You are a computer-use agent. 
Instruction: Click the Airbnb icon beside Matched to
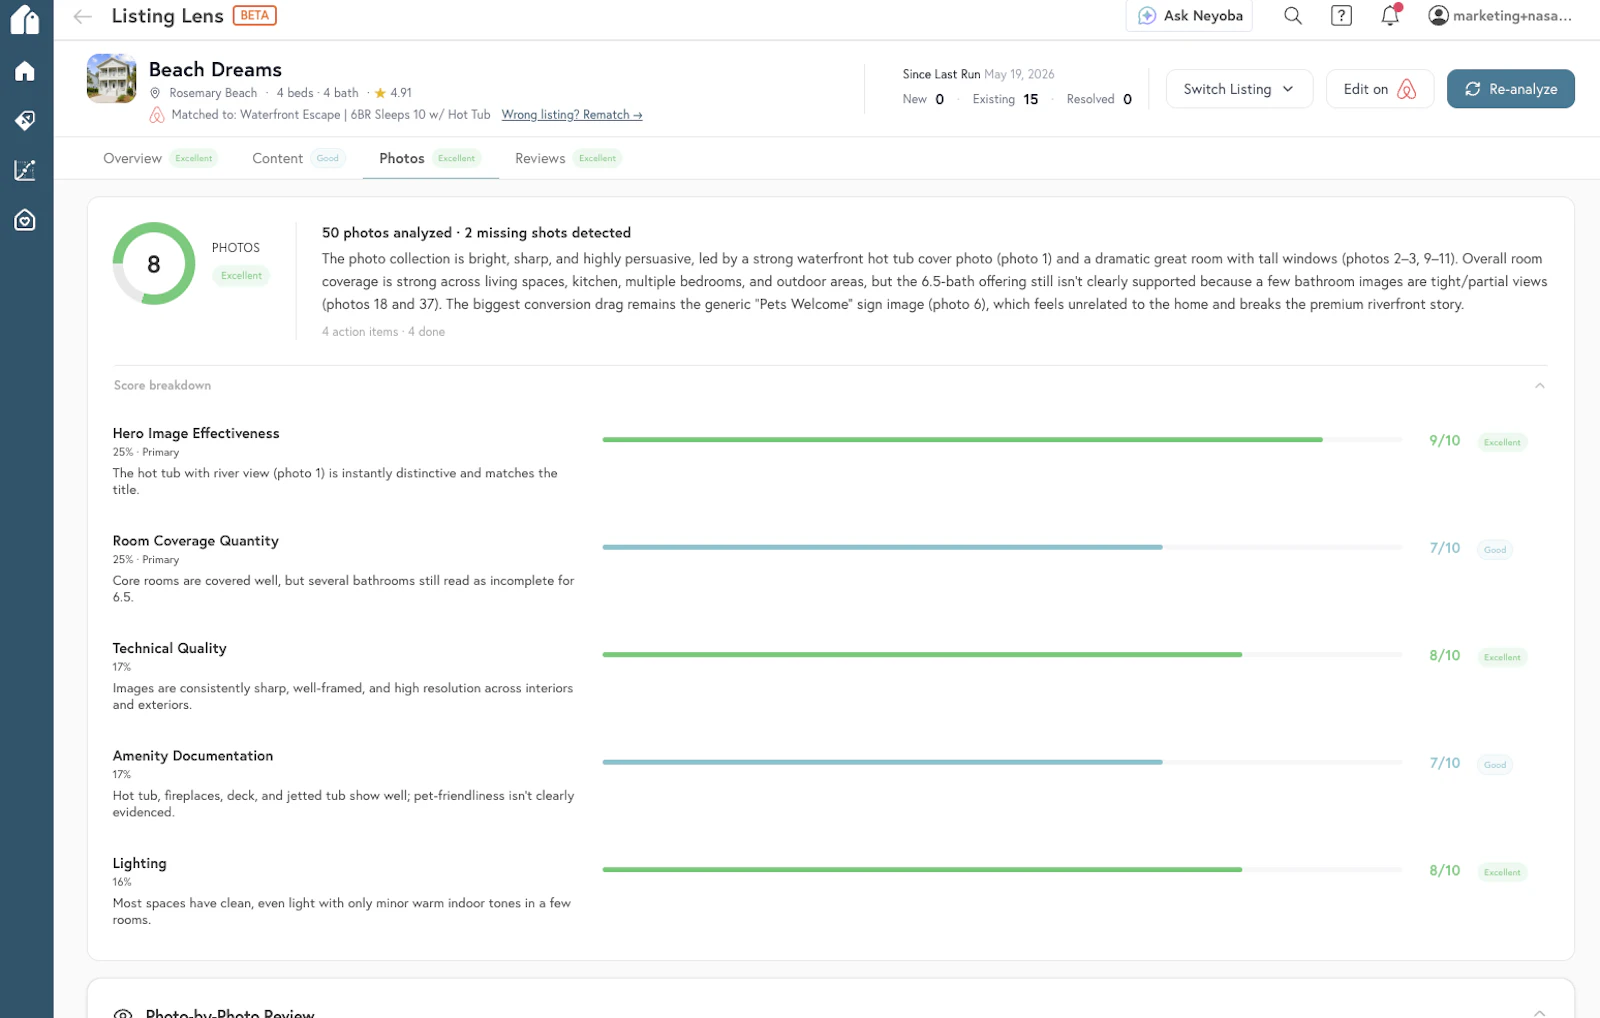point(157,115)
